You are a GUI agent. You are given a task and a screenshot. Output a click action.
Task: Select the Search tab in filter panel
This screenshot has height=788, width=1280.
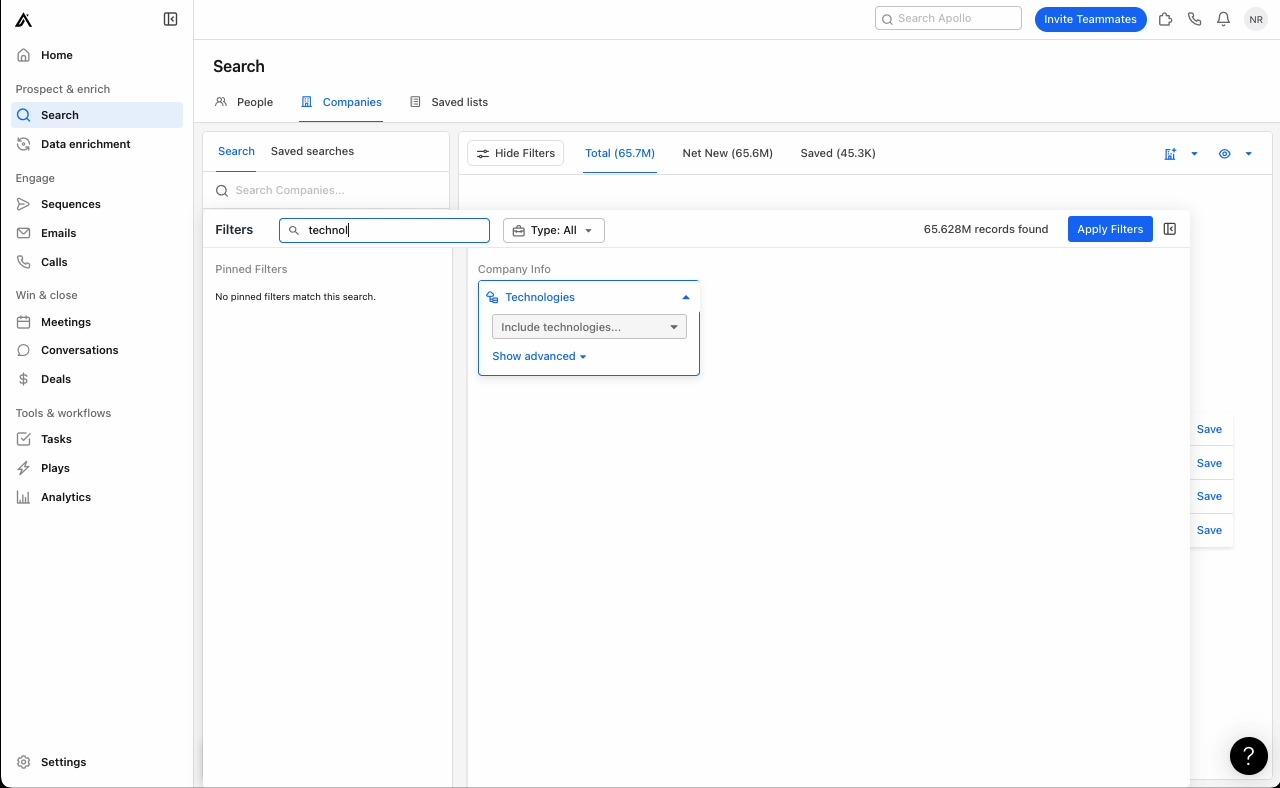click(236, 151)
